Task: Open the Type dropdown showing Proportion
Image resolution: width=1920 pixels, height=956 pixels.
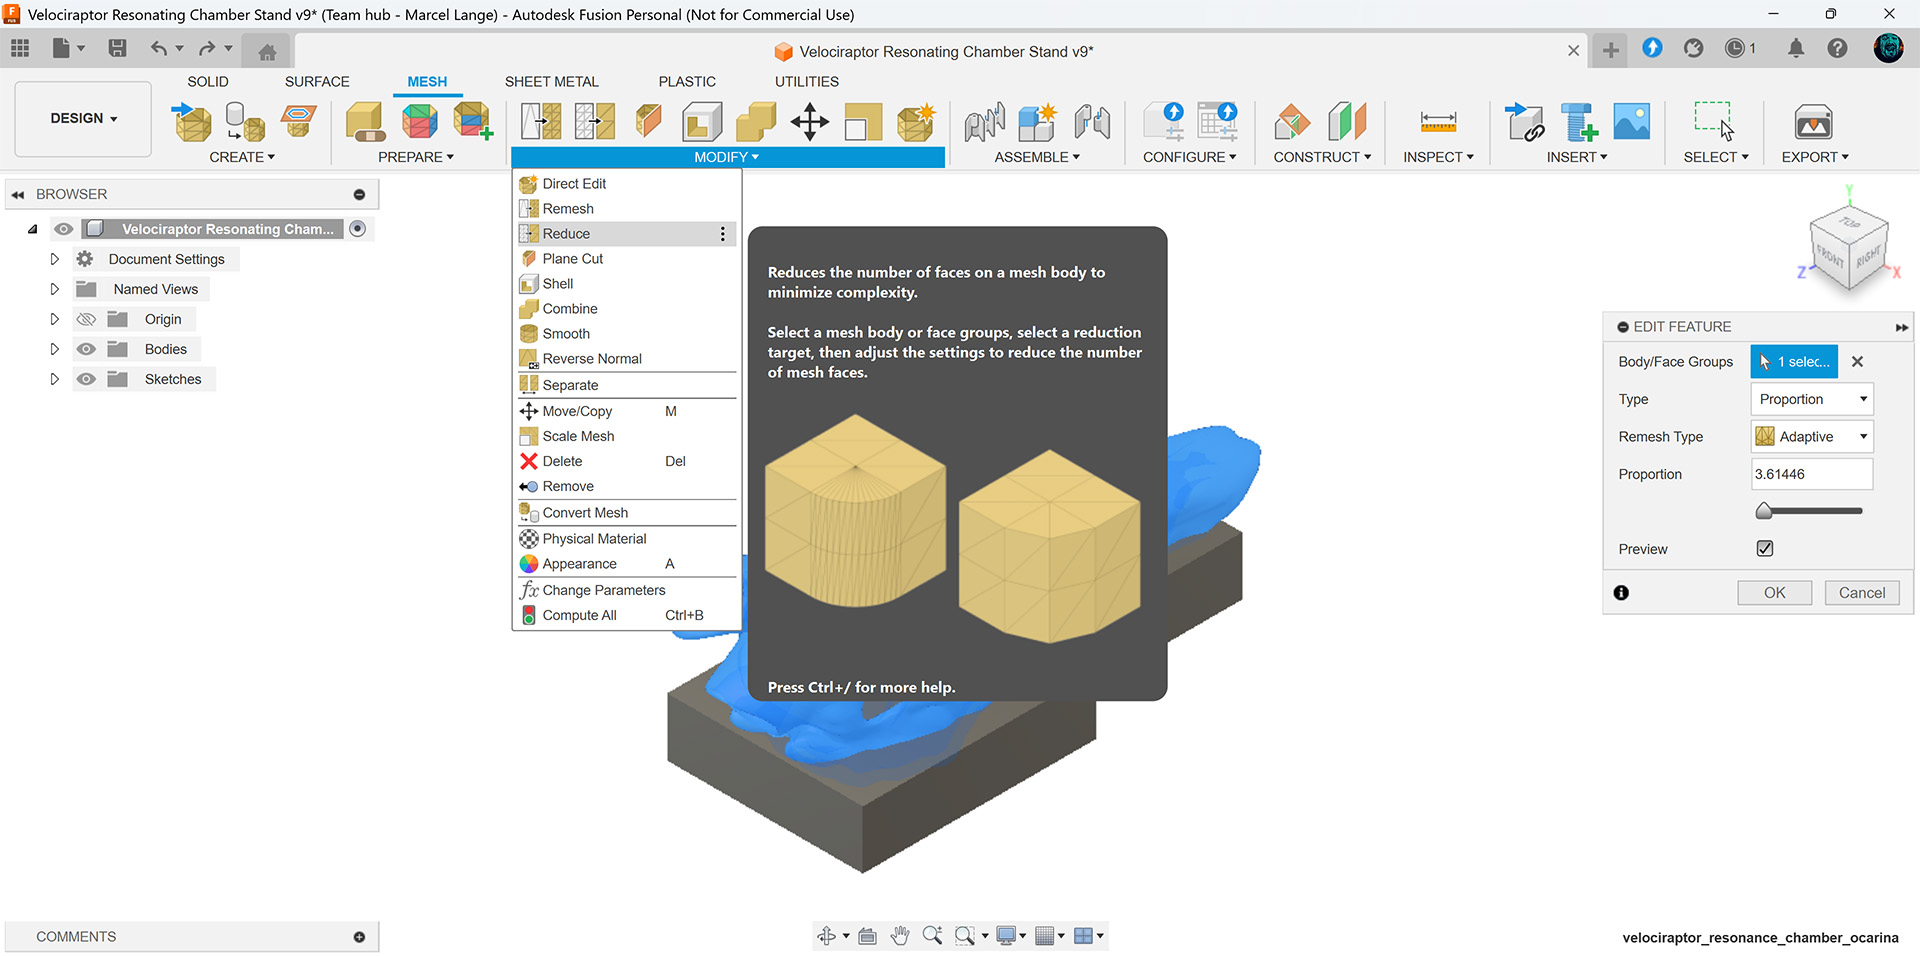Action: click(x=1812, y=399)
